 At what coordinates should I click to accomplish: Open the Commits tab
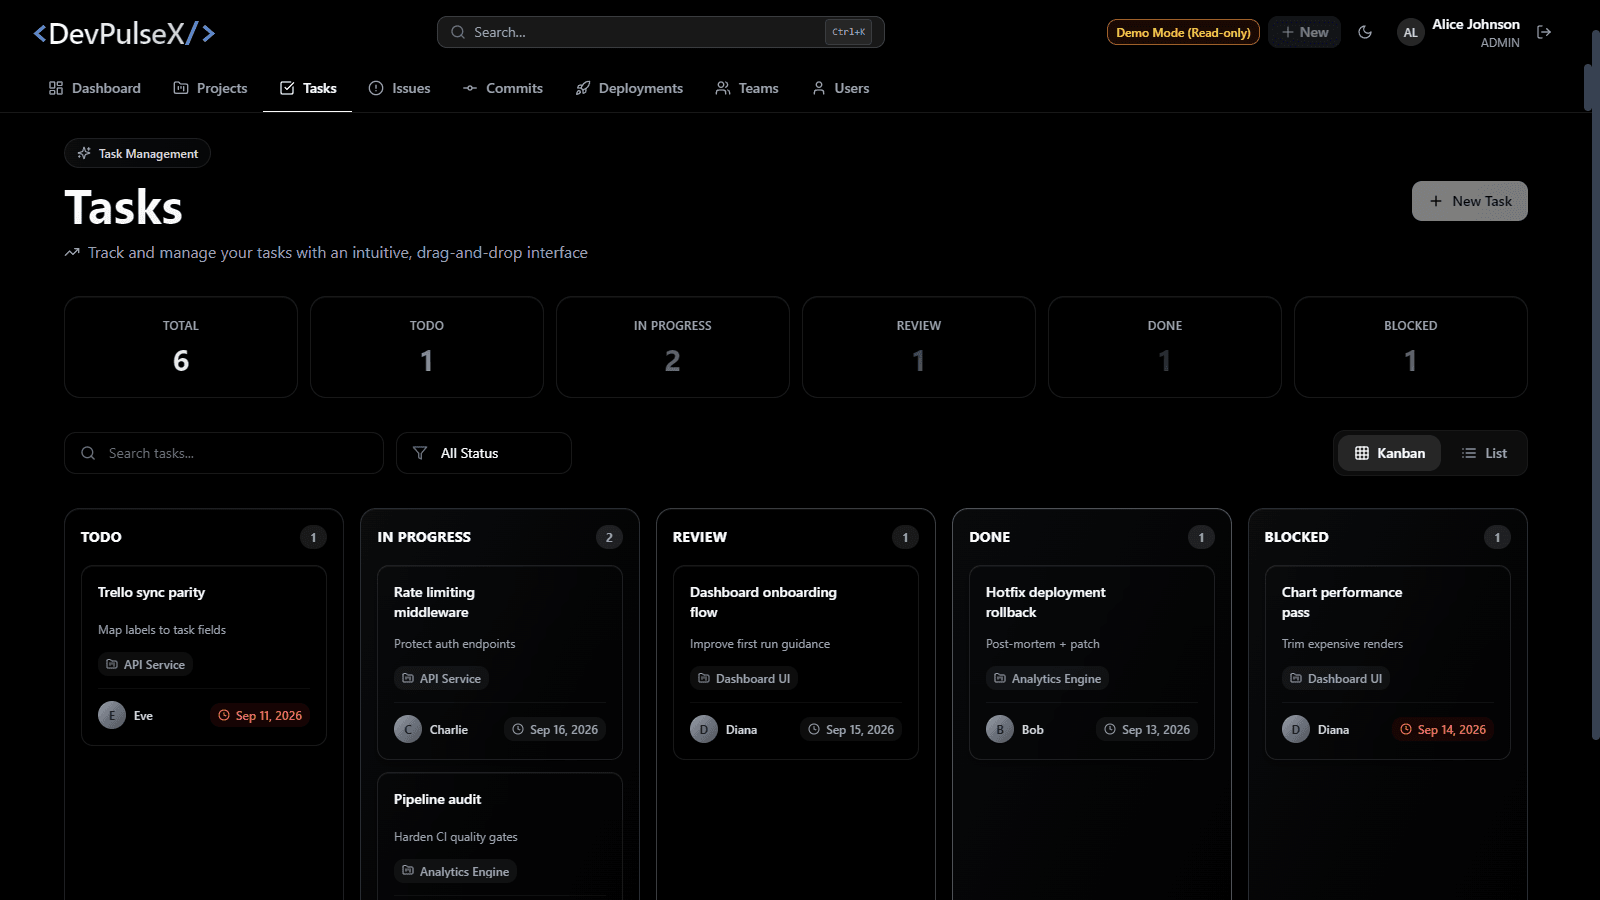[x=502, y=88]
